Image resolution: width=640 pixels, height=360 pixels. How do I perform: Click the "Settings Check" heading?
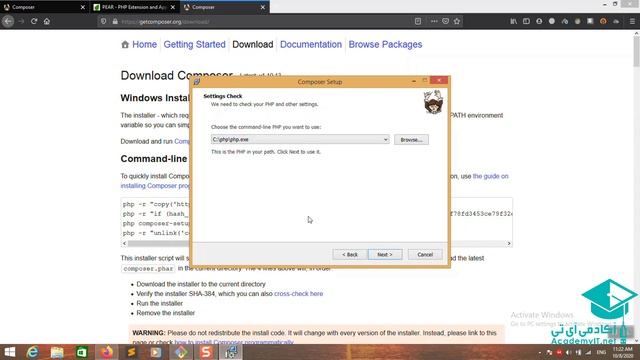click(x=222, y=96)
